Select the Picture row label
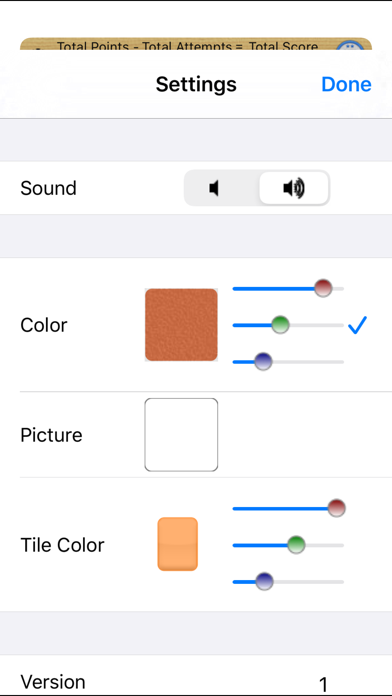The image size is (392, 696). (51, 435)
